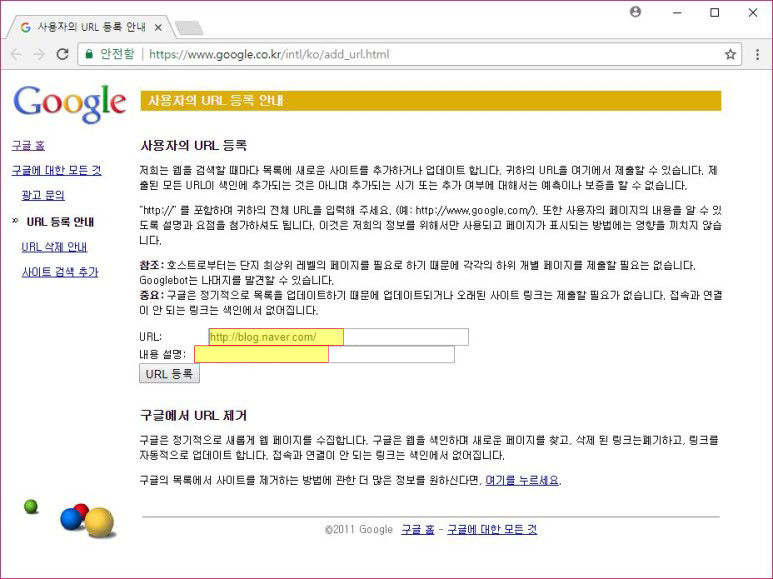Open the Chrome three-dot menu
This screenshot has width=773, height=579.
pyautogui.click(x=758, y=54)
